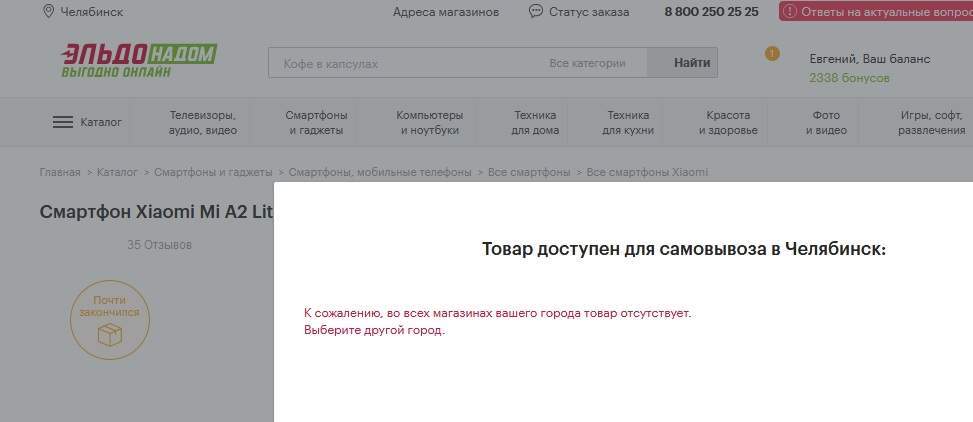Go to Смартфоны, мобильные телефоны breadcrumb

[x=380, y=173]
